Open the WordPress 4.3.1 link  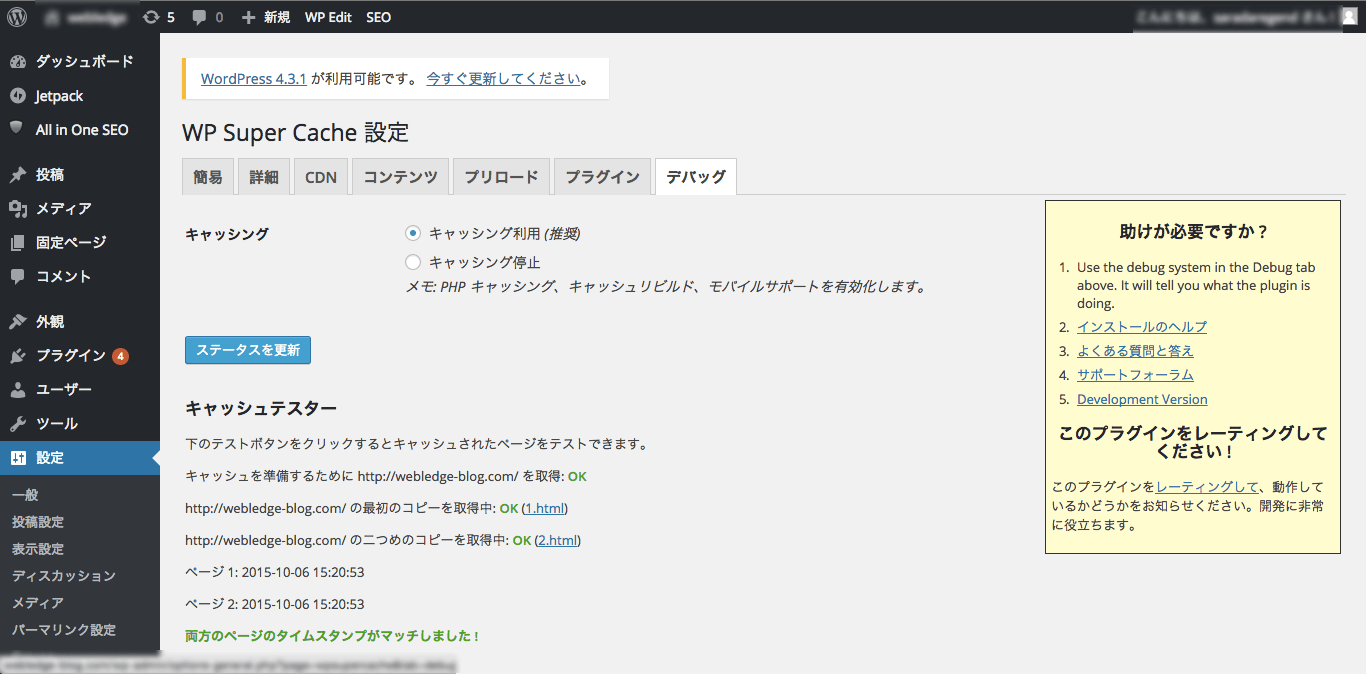click(253, 78)
